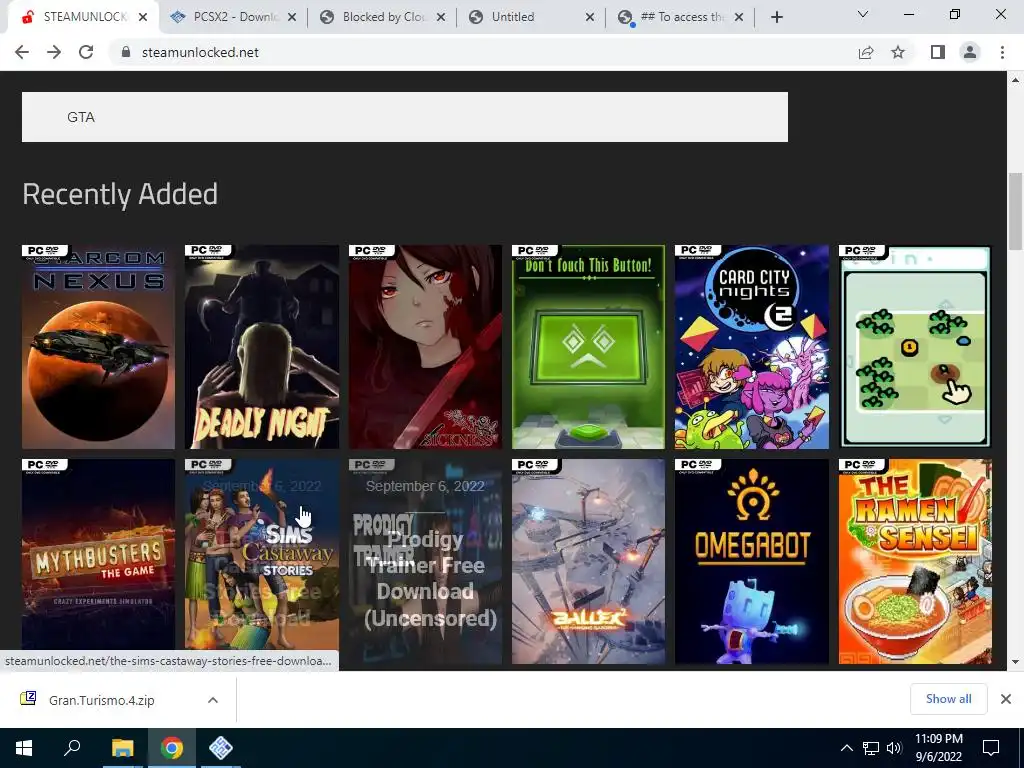This screenshot has width=1024, height=768.
Task: Click the address bar padlock icon
Action: coord(126,52)
